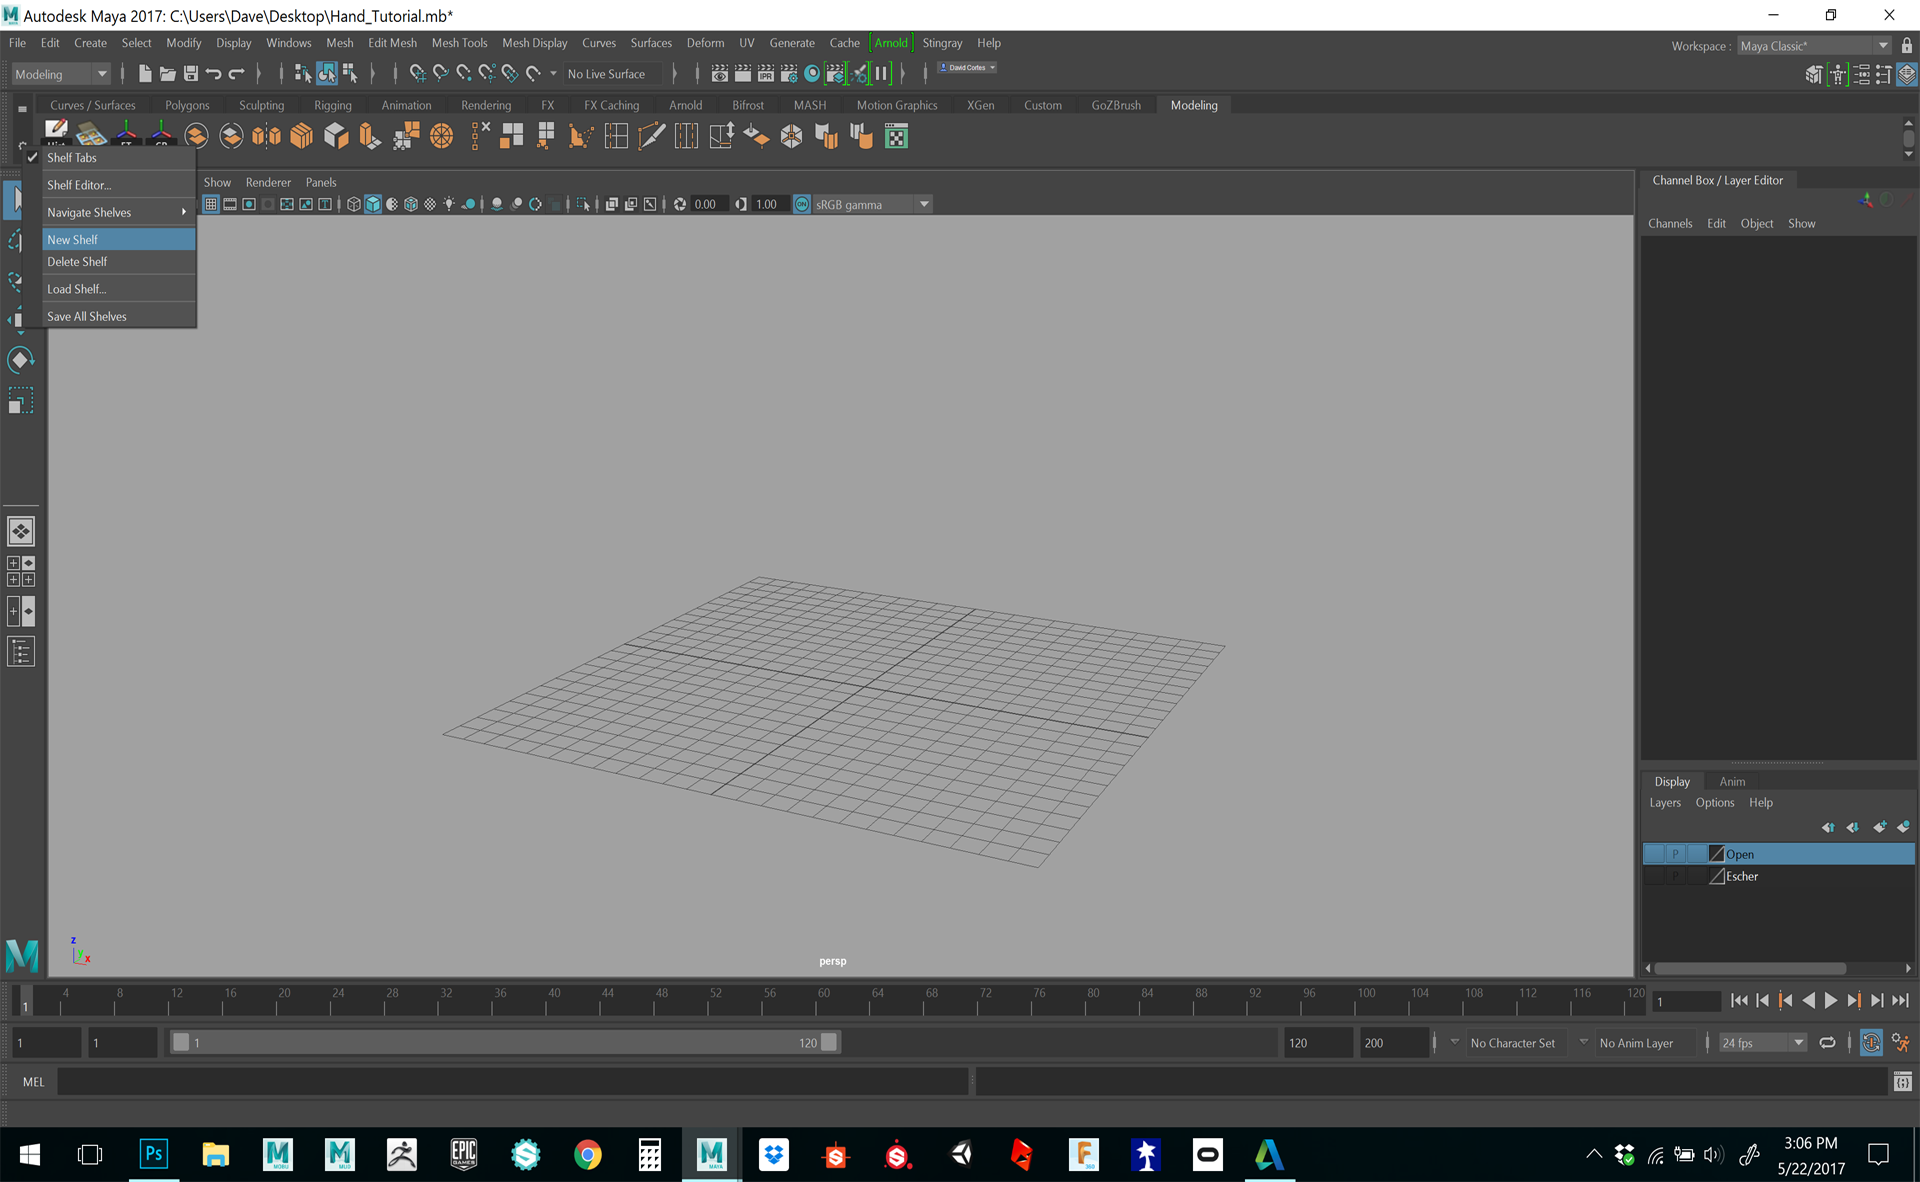
Task: Open the Mesh Tools menu
Action: [460, 42]
